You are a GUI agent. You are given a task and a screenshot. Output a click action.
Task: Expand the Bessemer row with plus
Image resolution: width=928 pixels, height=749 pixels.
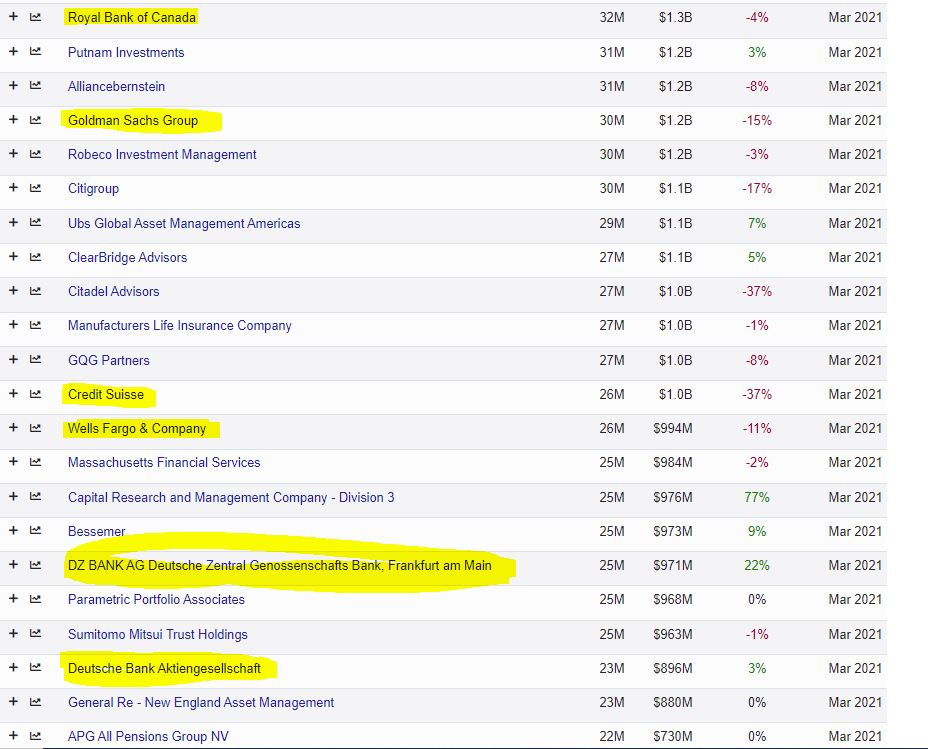(x=13, y=530)
